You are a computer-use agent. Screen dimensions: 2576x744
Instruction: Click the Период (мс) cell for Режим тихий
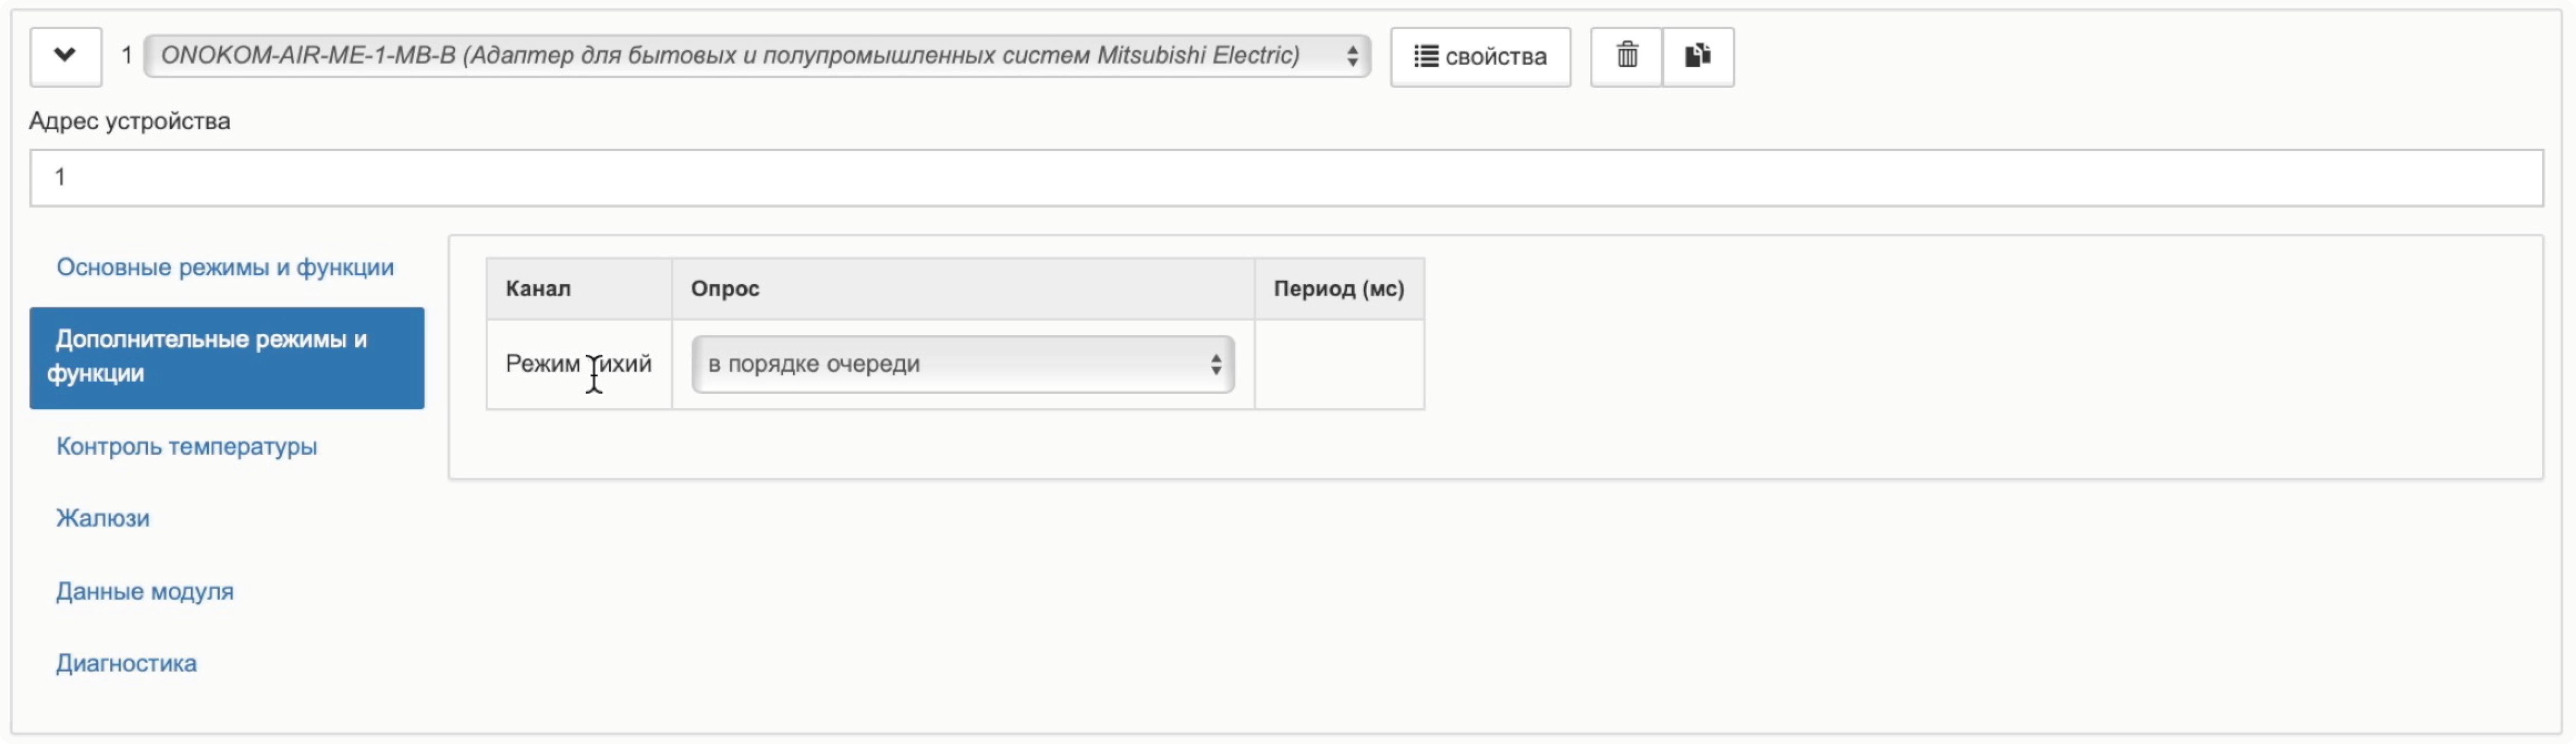(x=1338, y=364)
